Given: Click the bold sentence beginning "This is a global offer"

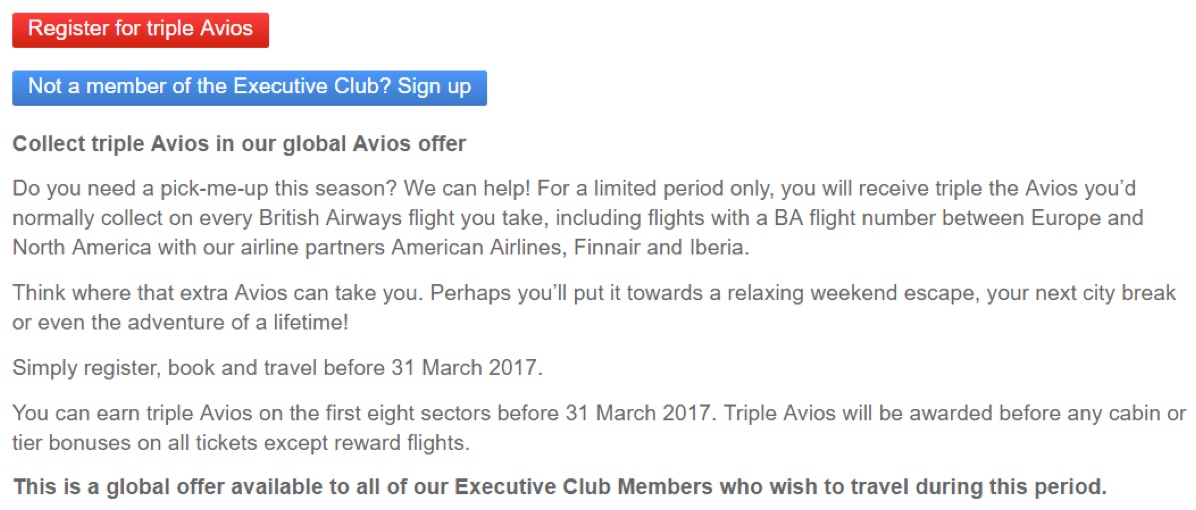Looking at the screenshot, I should (x=560, y=488).
